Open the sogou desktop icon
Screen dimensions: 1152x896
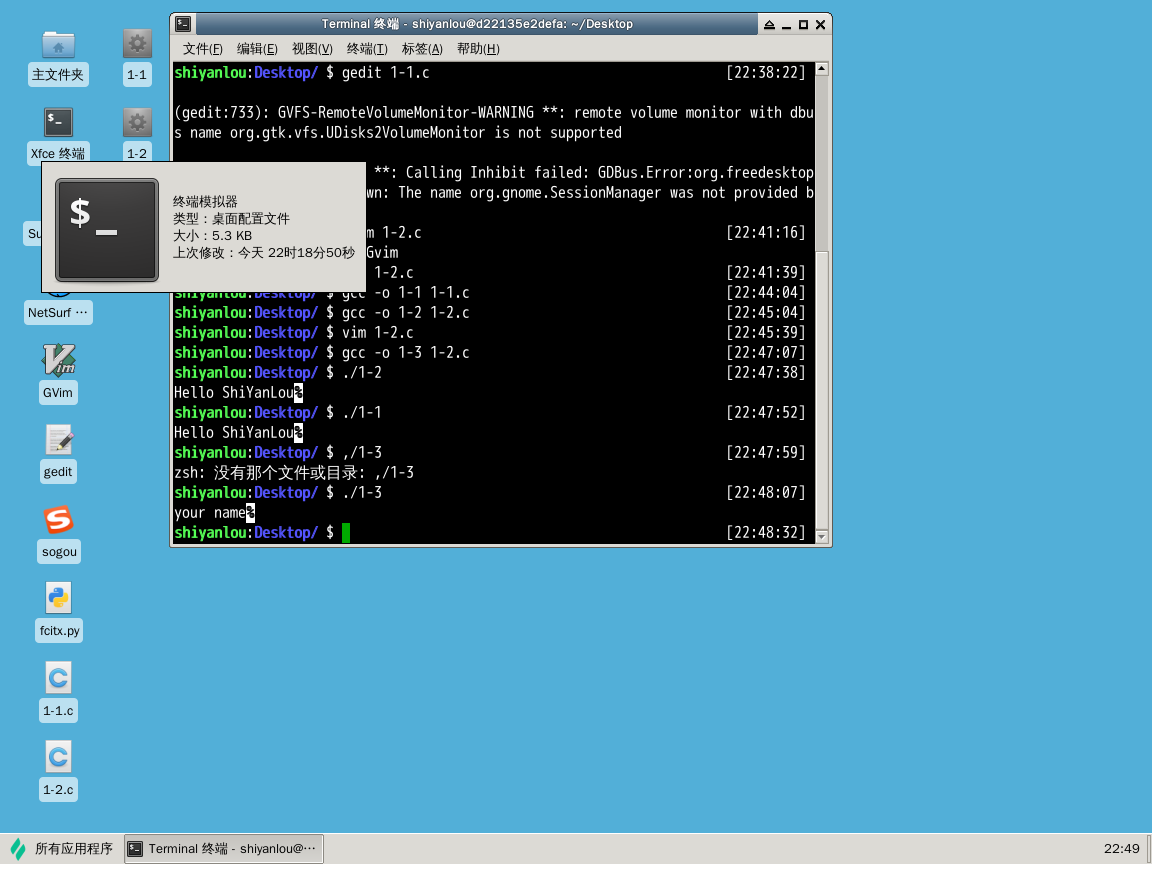58,521
